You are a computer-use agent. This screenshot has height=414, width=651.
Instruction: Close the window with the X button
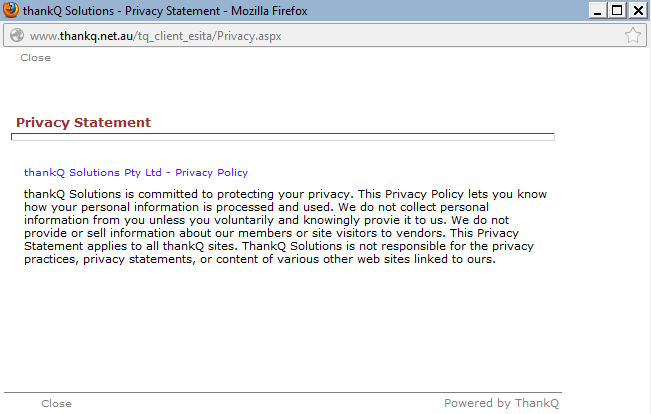(636, 11)
